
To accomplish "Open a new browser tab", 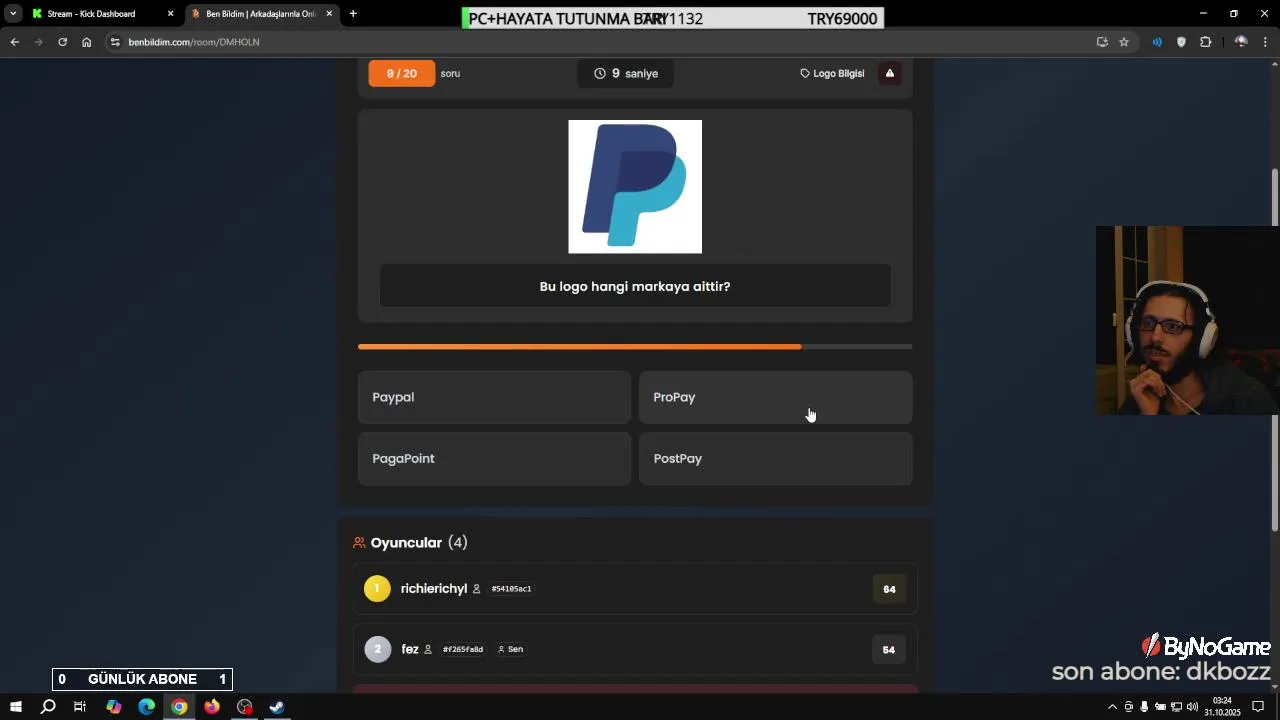I will point(353,14).
